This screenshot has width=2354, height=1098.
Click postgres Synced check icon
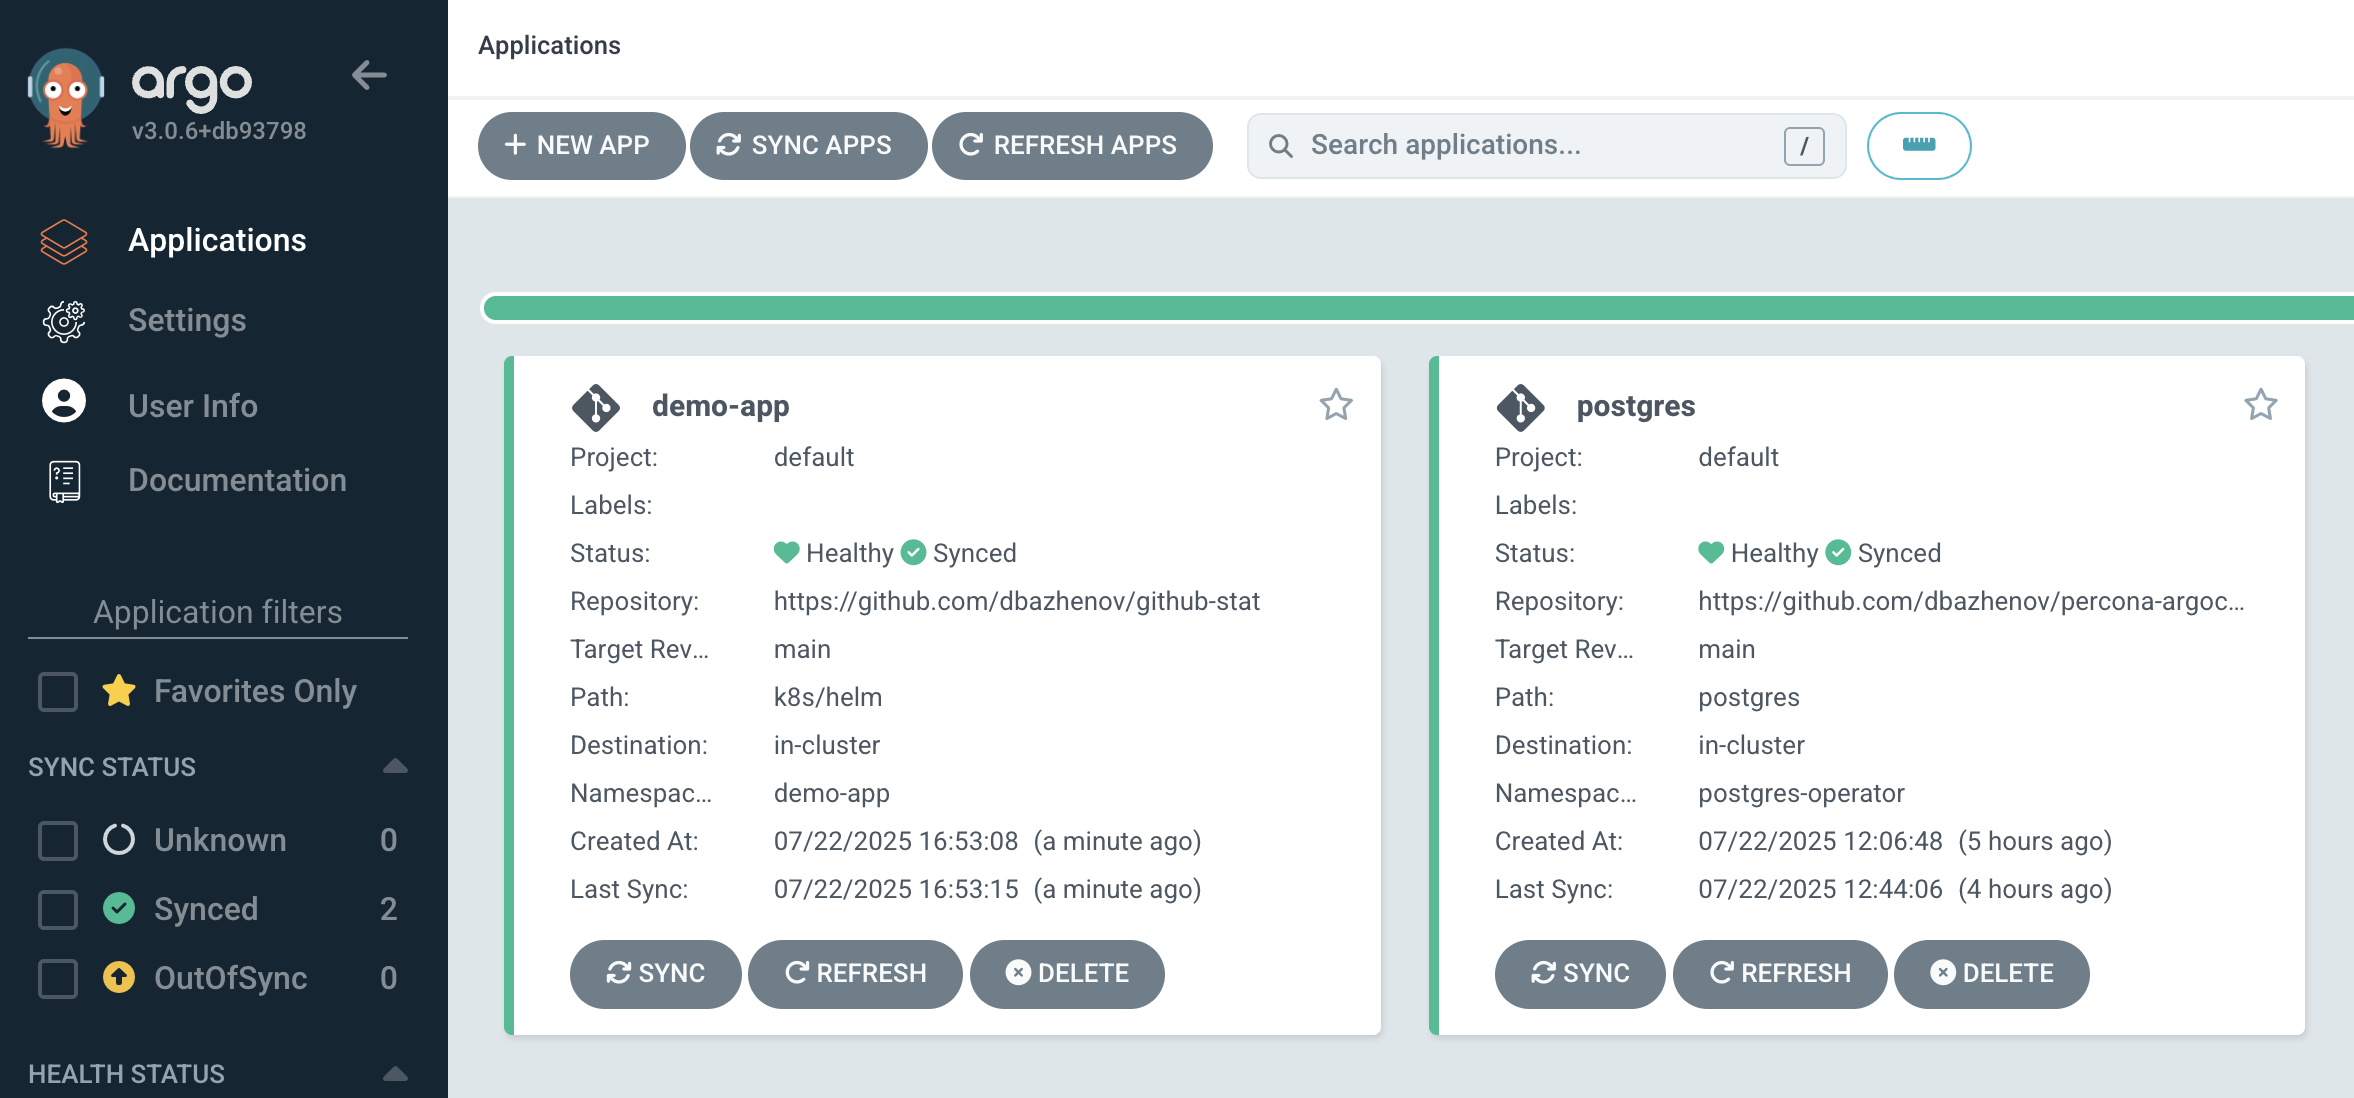tap(1838, 552)
